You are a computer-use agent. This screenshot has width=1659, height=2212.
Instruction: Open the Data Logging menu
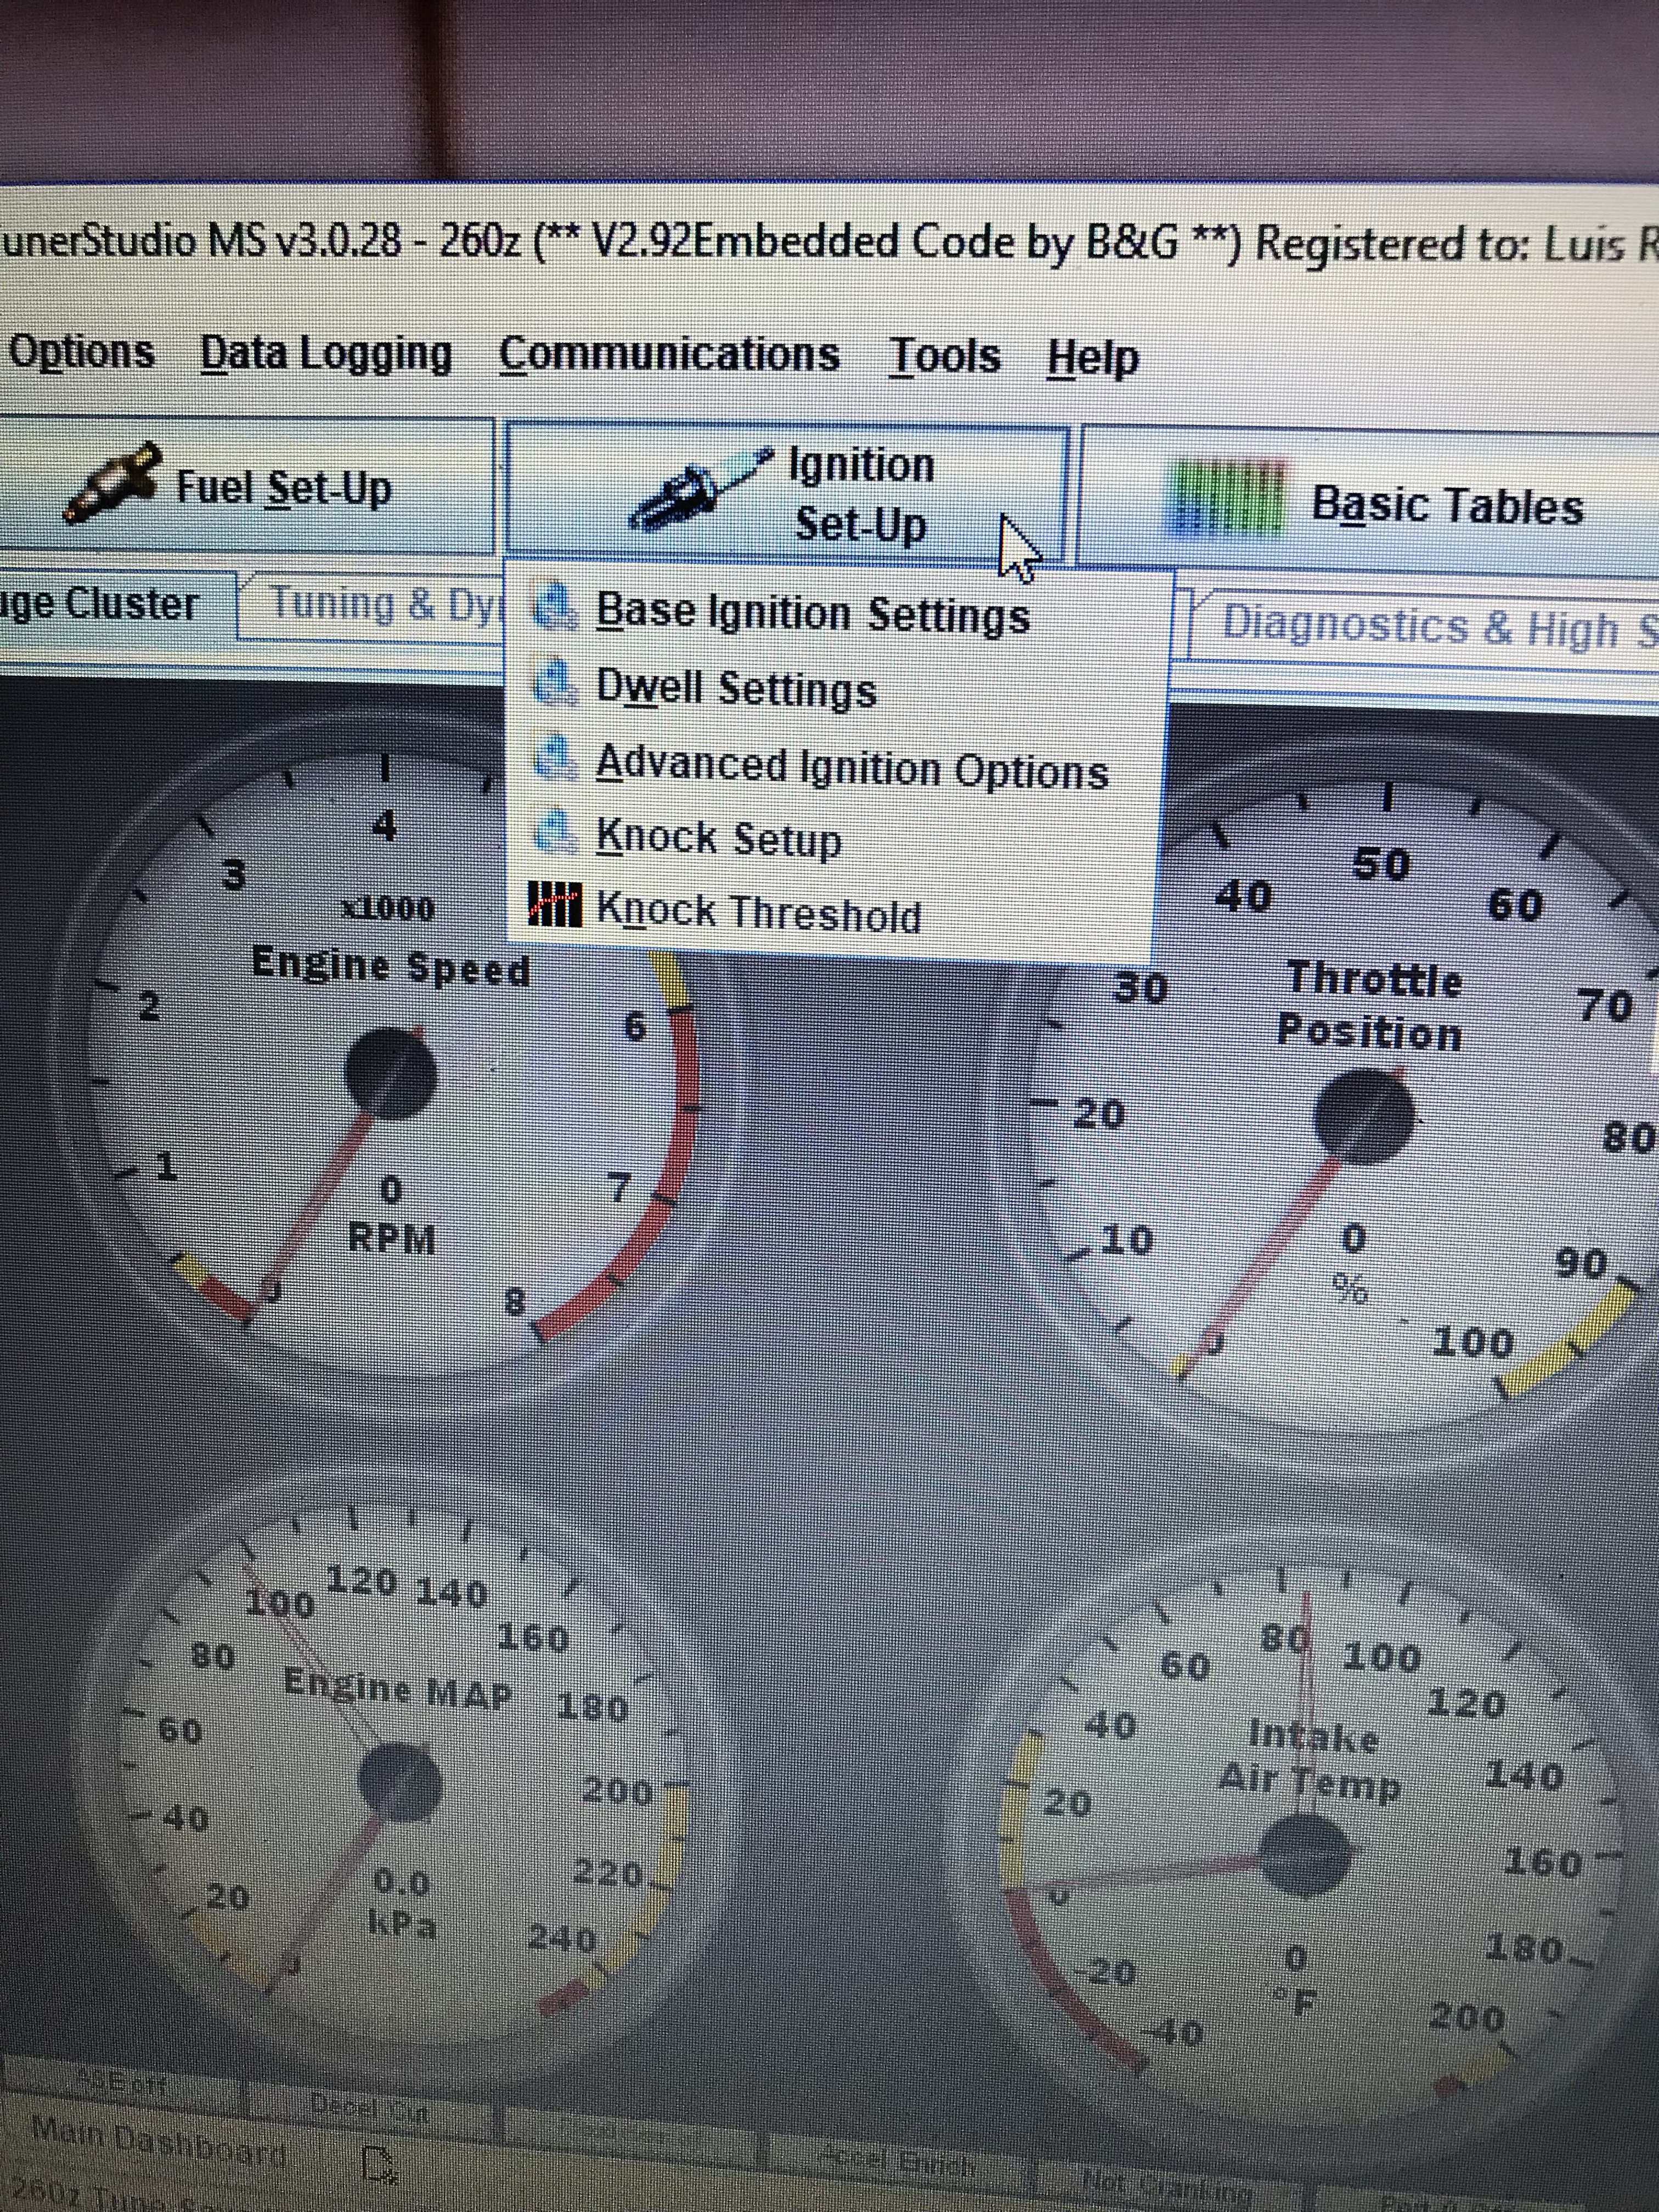pos(325,355)
